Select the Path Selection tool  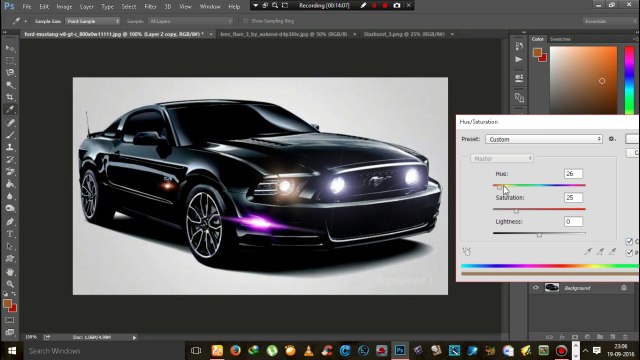[x=10, y=246]
